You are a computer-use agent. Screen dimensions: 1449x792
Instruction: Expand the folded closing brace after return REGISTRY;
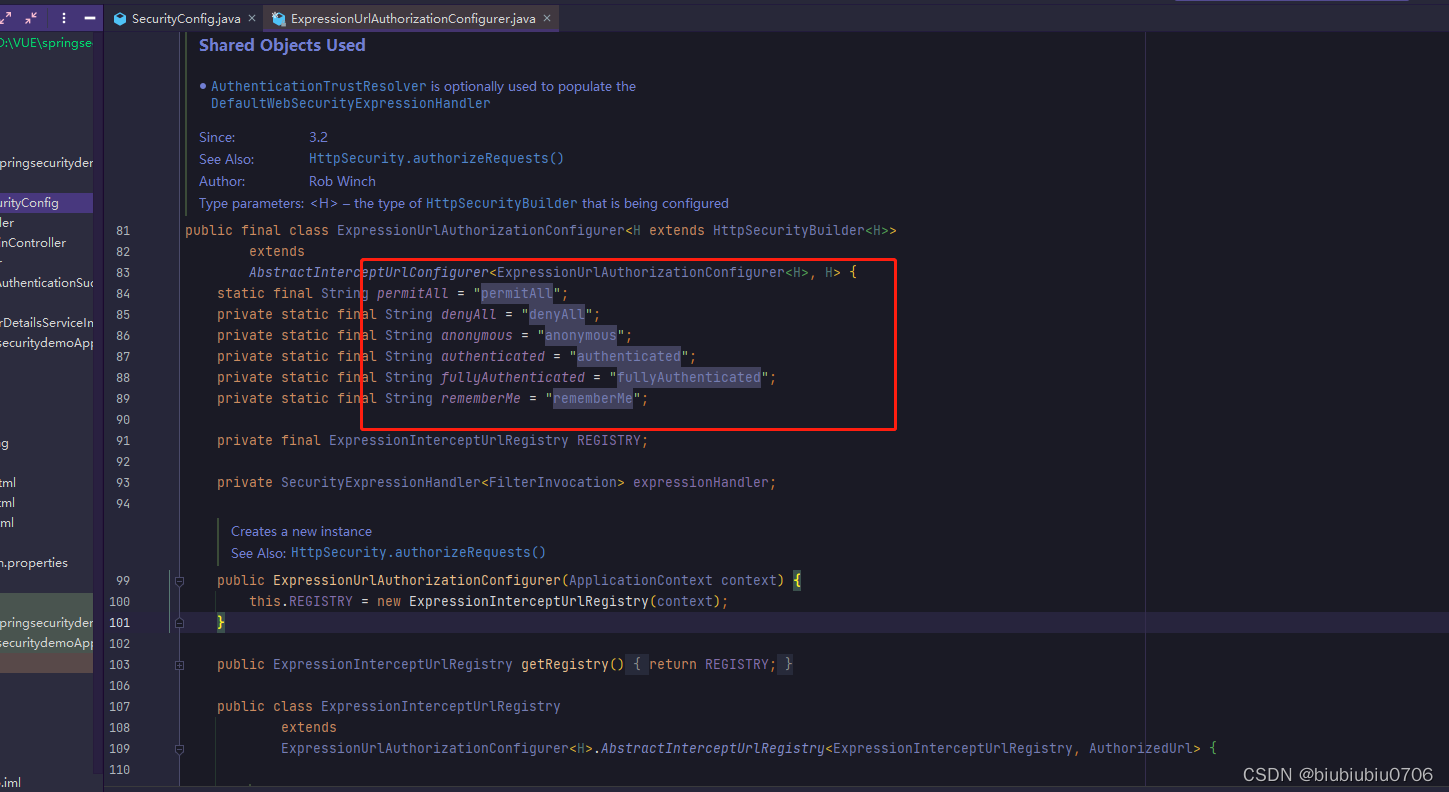pos(788,664)
